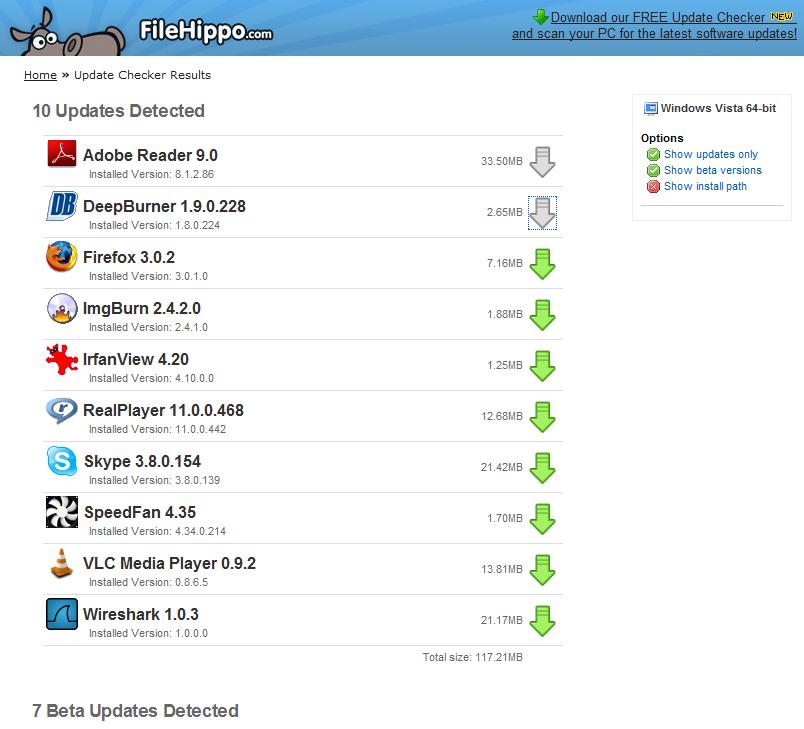This screenshot has height=729, width=804.
Task: Open the Firefox 3.0.2 title
Action: [129, 257]
